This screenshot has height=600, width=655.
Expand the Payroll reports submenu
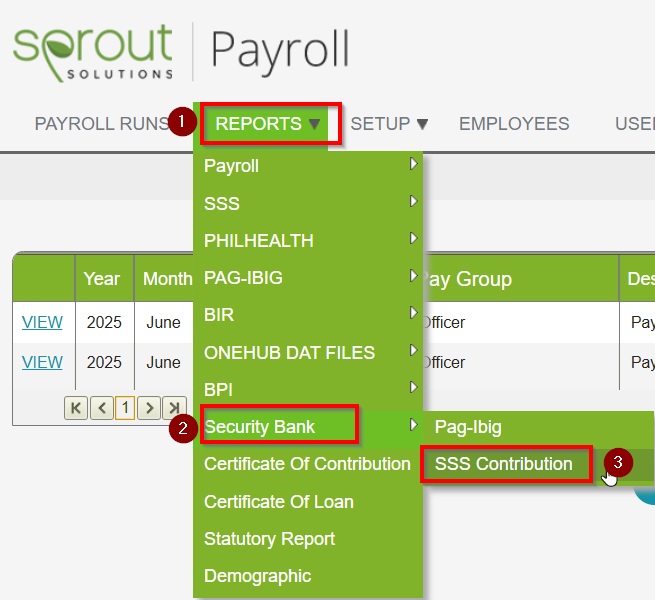(x=308, y=166)
